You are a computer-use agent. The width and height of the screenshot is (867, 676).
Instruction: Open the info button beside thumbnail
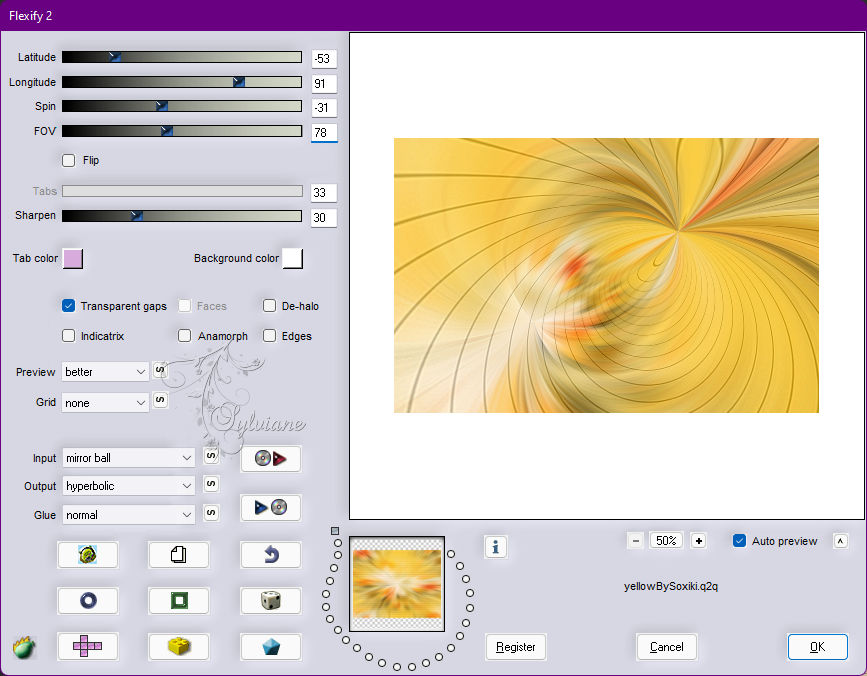495,547
